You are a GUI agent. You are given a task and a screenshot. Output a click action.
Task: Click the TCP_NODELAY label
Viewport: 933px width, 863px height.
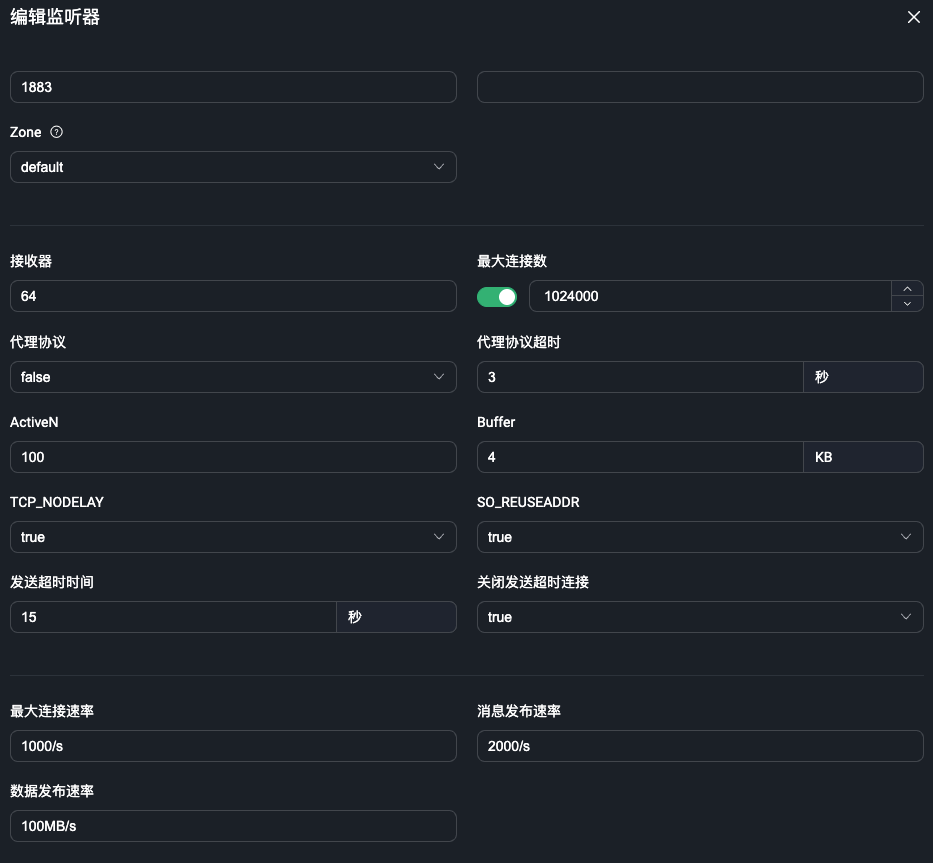pyautogui.click(x=57, y=502)
